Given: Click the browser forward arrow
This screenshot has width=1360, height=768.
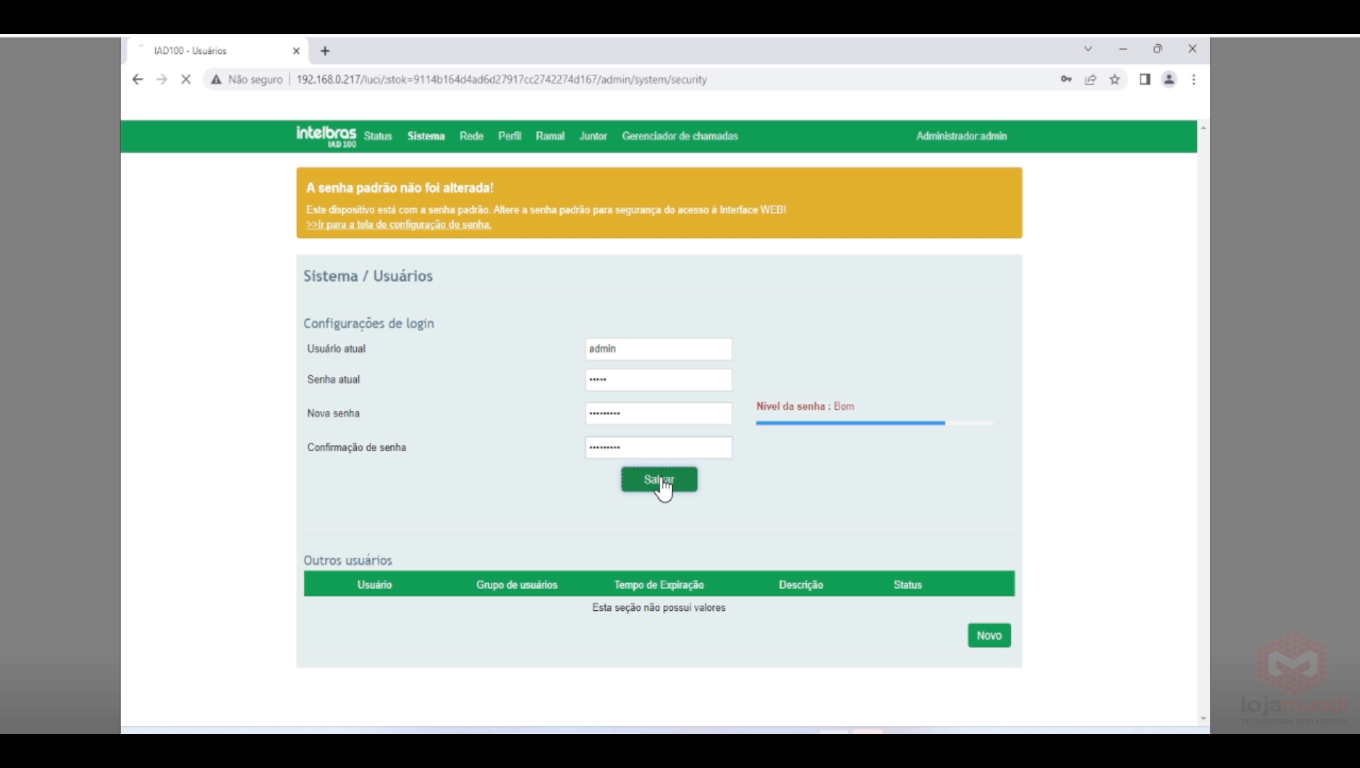Looking at the screenshot, I should point(162,79).
